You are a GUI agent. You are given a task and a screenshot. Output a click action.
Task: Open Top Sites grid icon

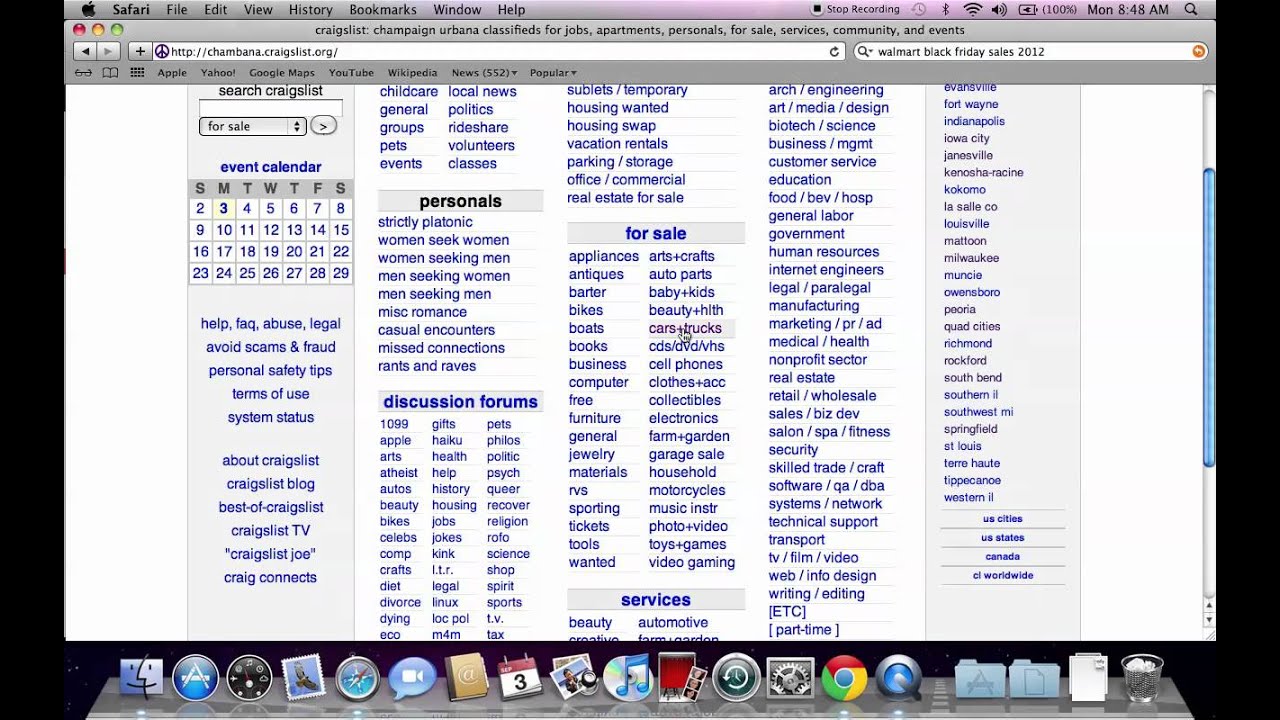click(x=137, y=72)
